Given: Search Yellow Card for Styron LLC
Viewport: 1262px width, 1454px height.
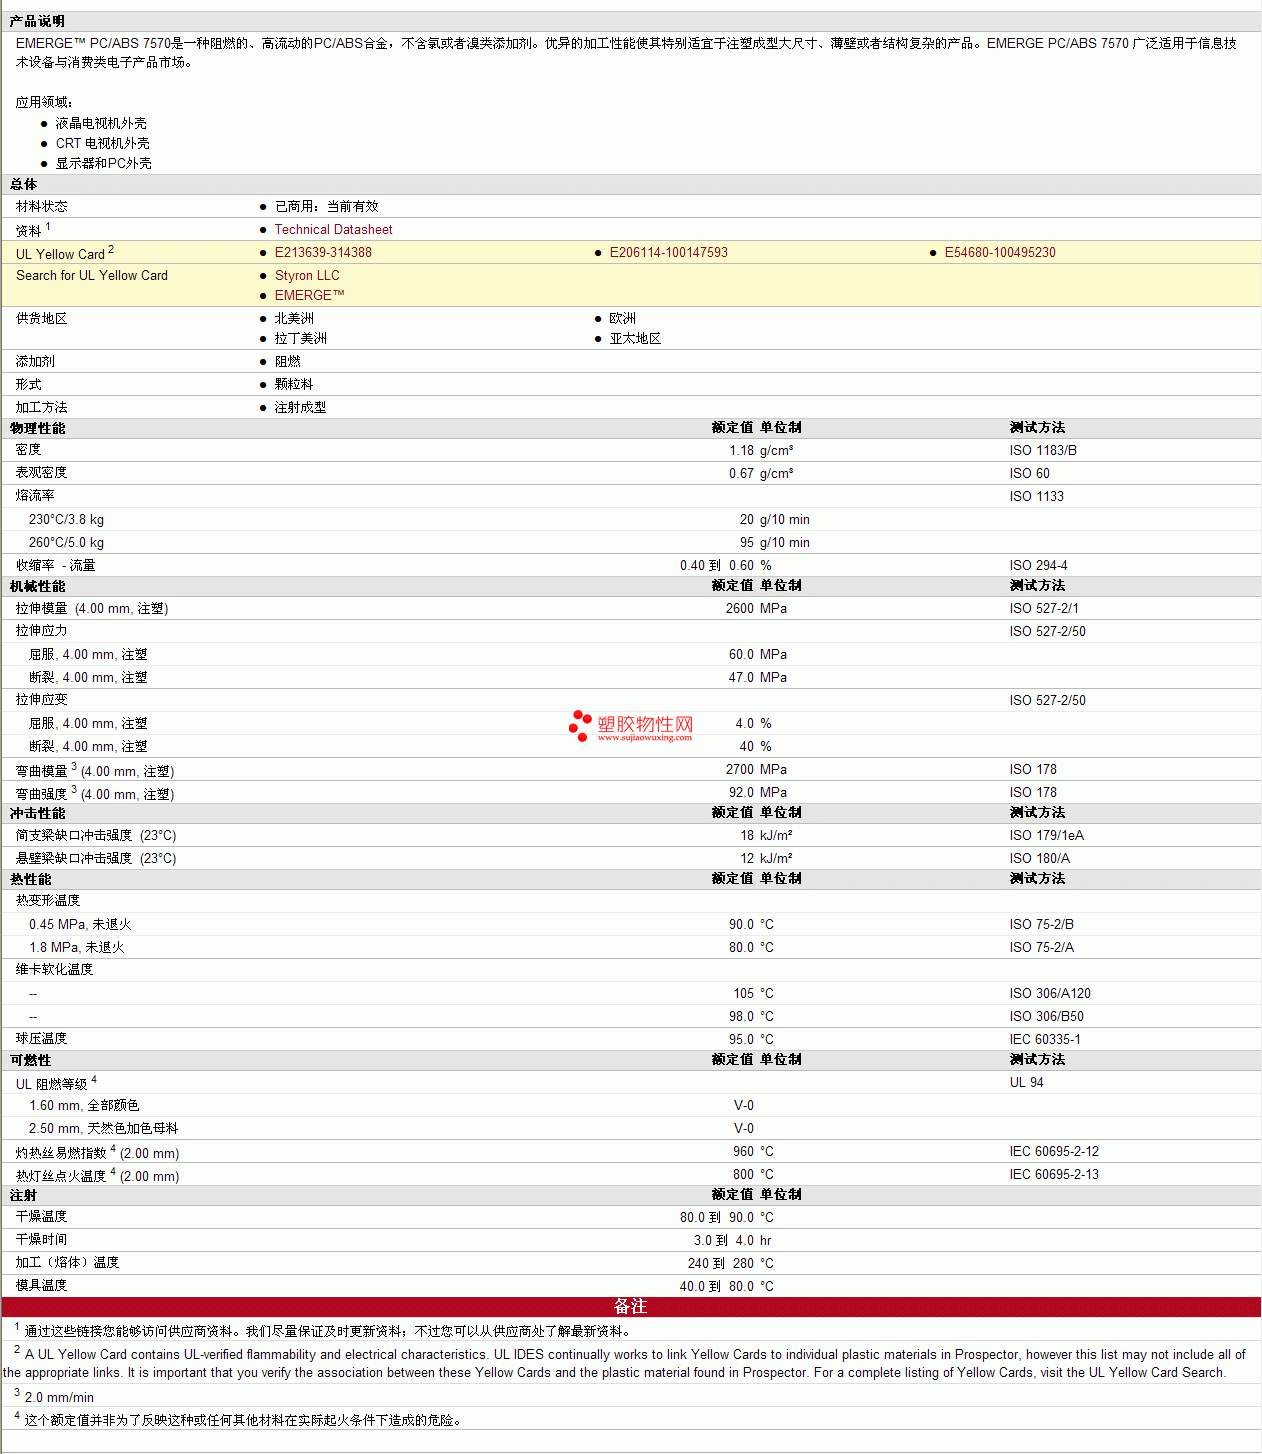Looking at the screenshot, I should pos(307,275).
